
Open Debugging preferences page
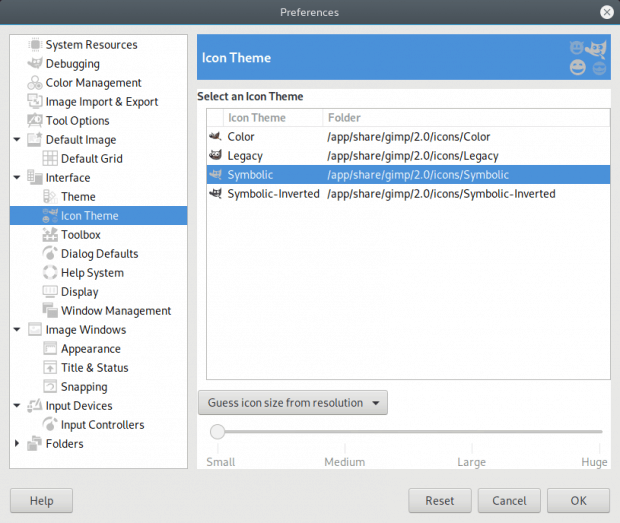coord(73,64)
